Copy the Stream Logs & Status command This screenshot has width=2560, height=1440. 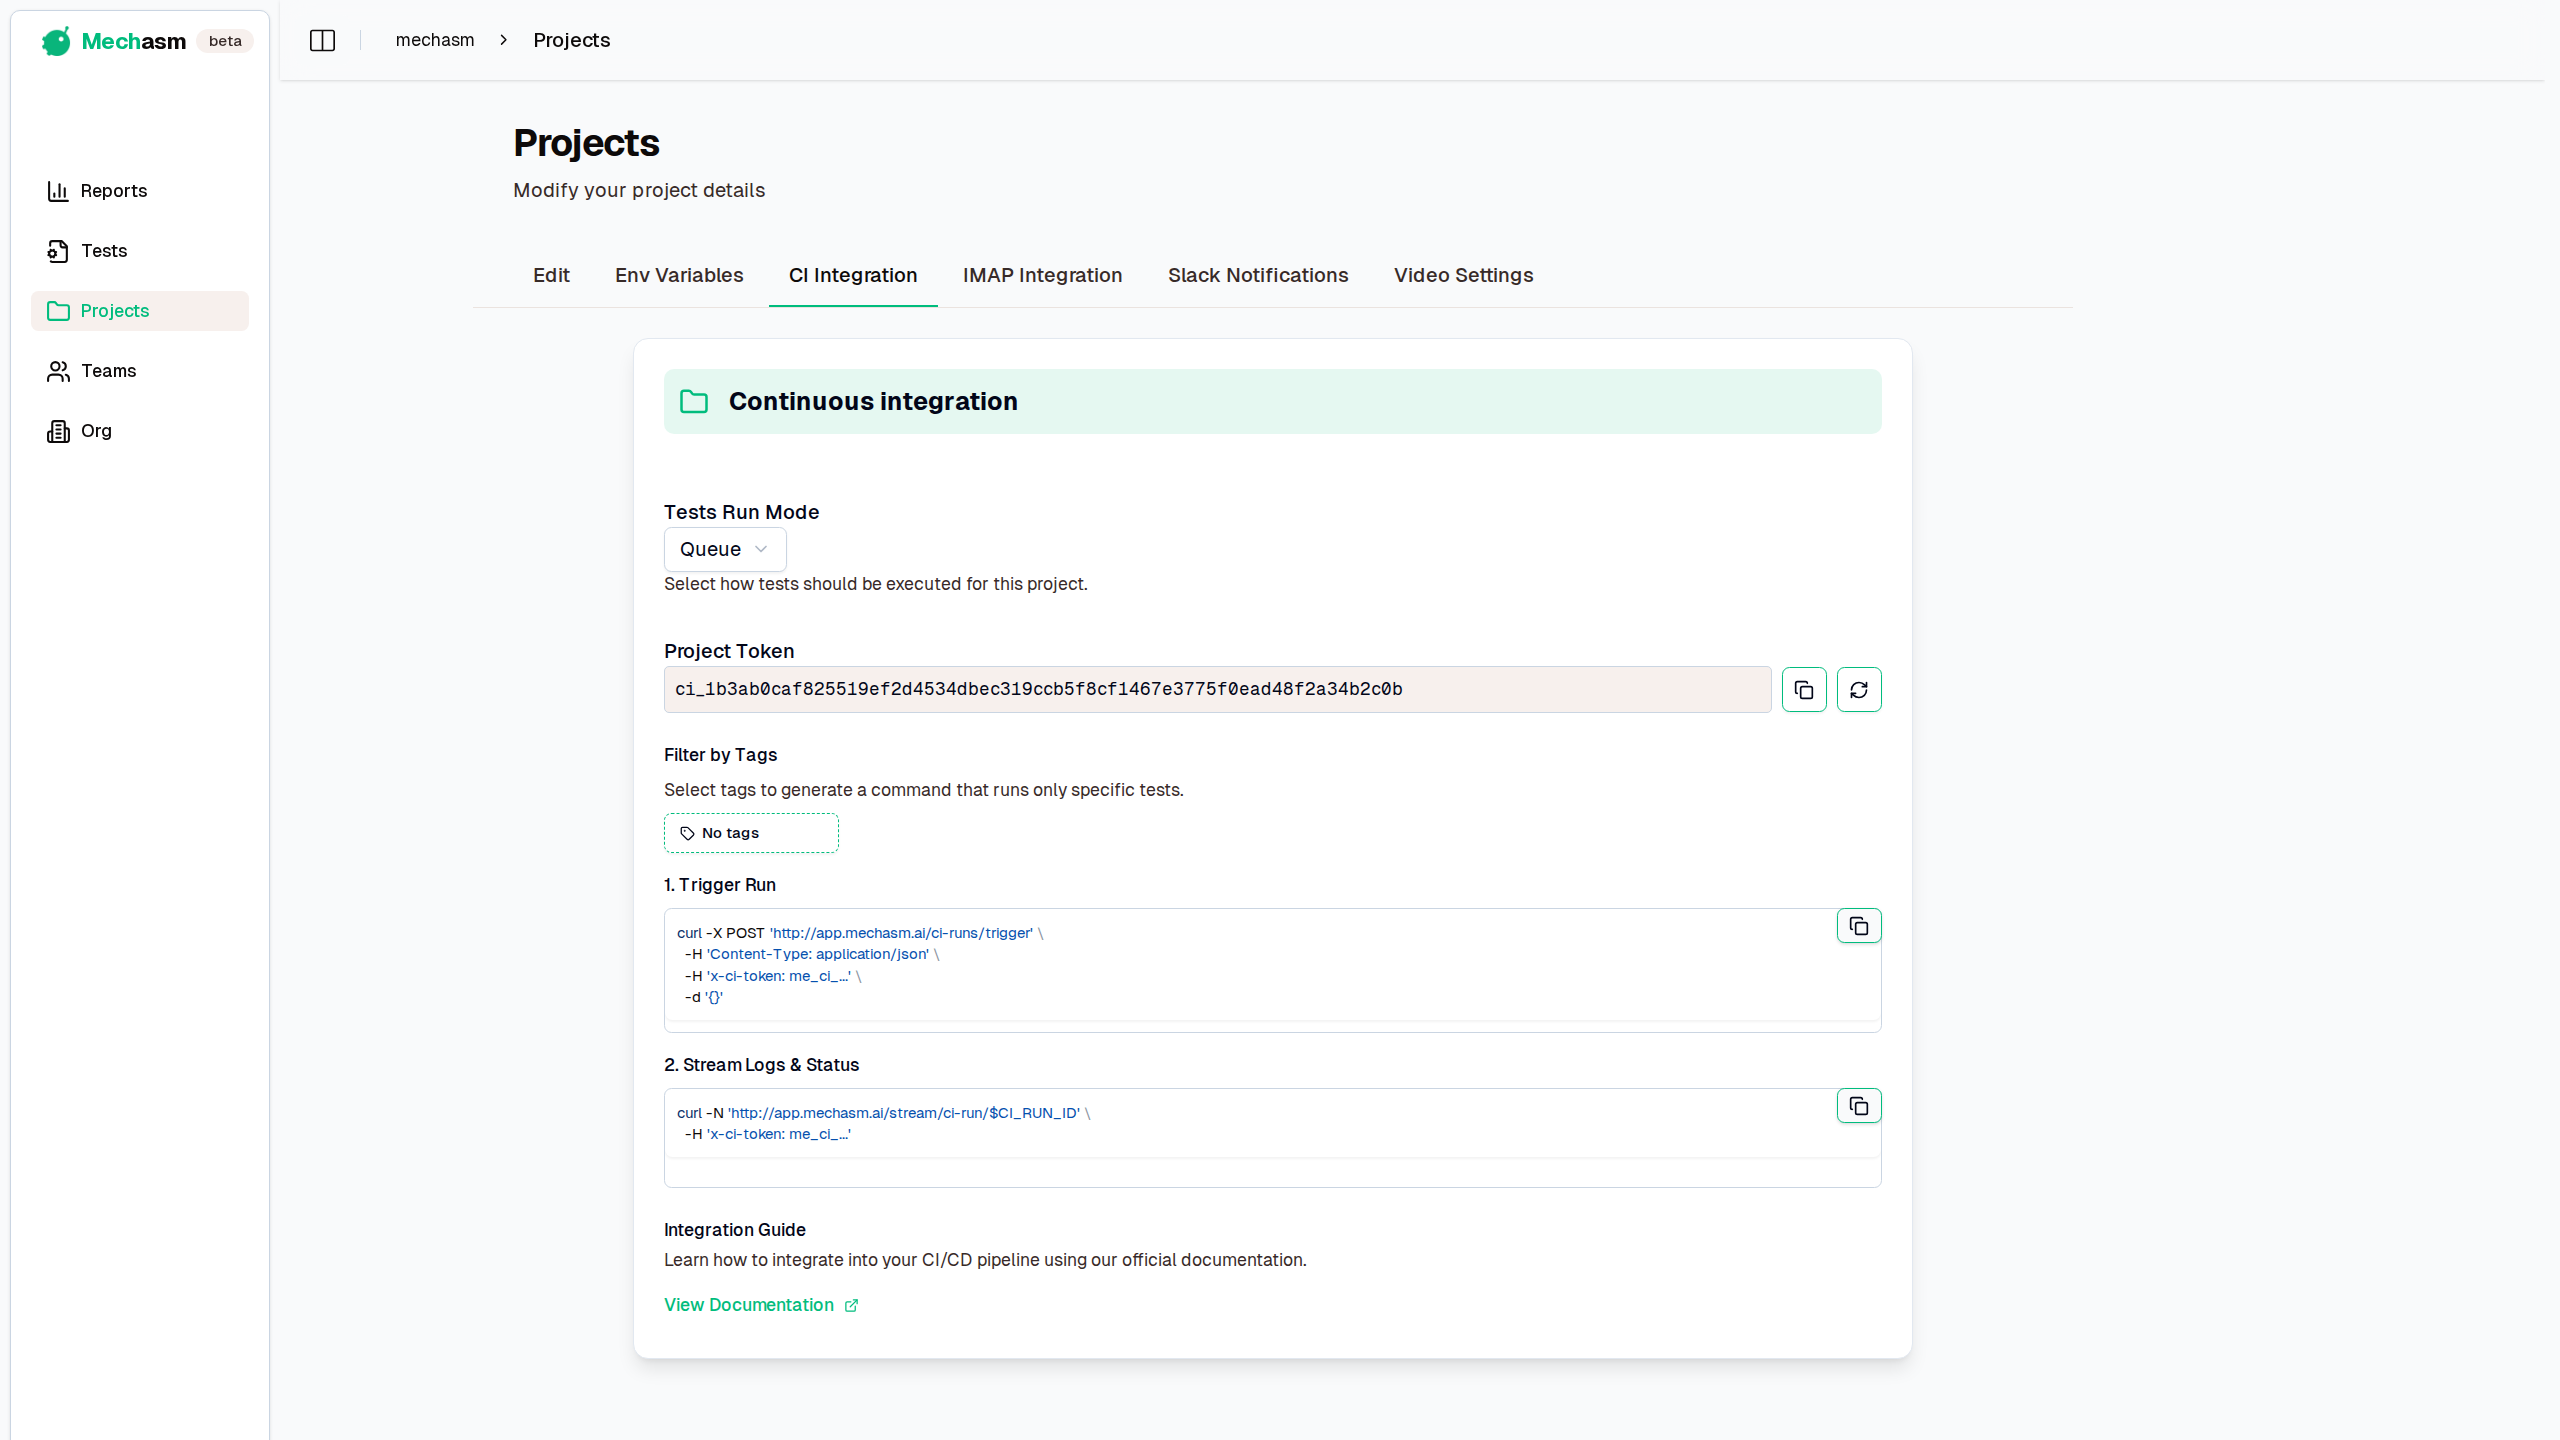coord(1858,1105)
